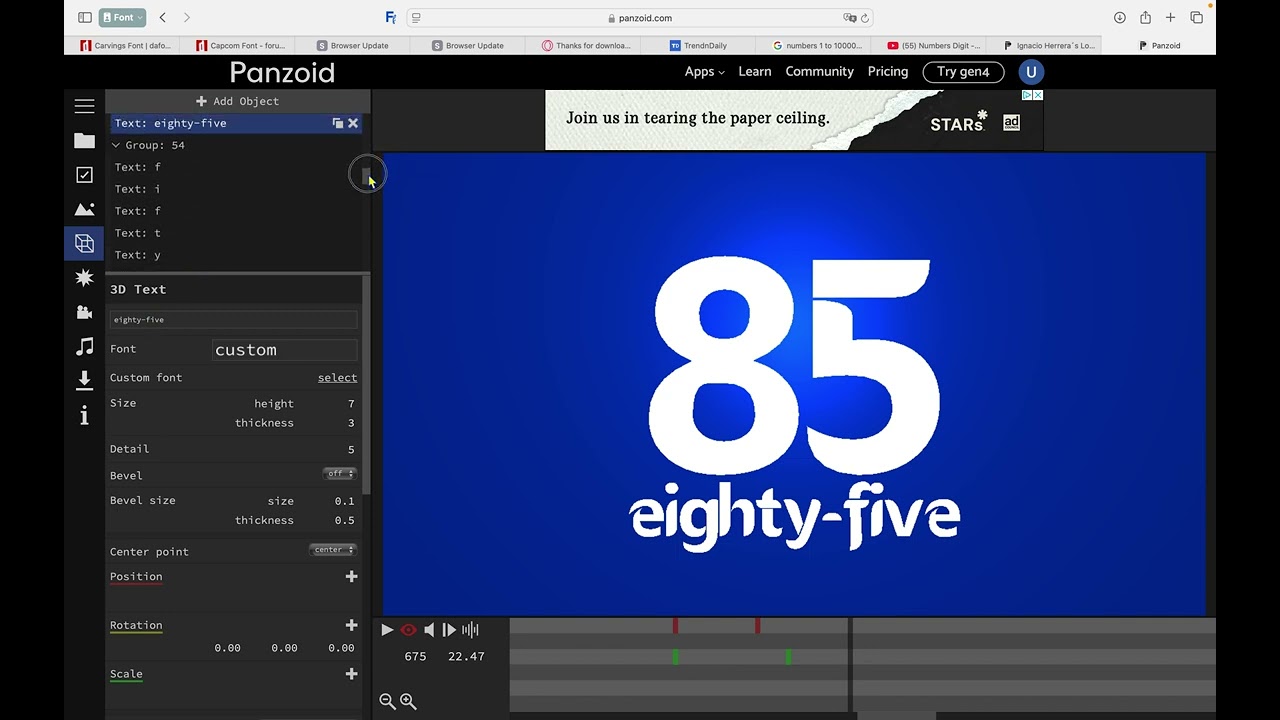Toggle the red eye preview visibility
The height and width of the screenshot is (720, 1280).
[408, 630]
